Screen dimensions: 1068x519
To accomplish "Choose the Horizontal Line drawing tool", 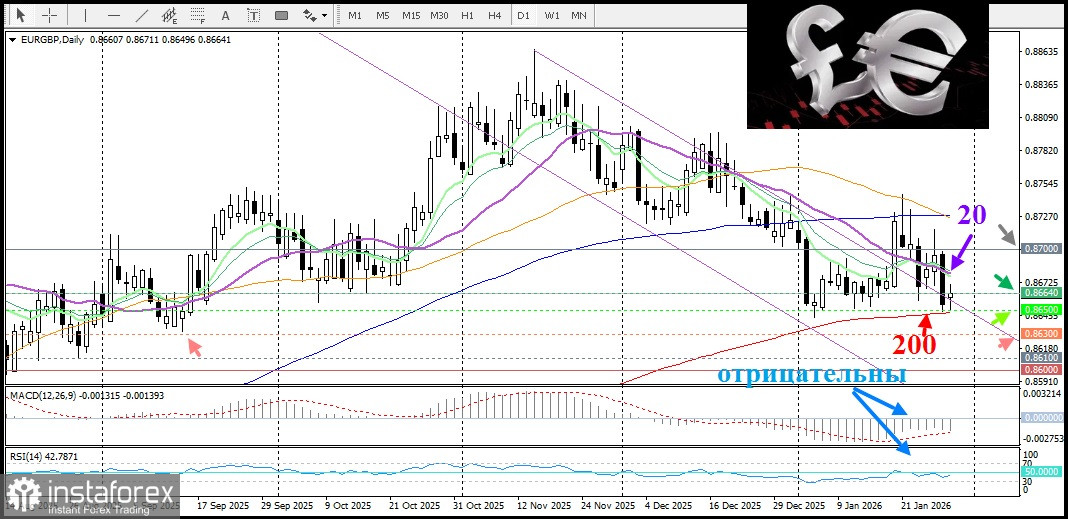I will click(114, 14).
